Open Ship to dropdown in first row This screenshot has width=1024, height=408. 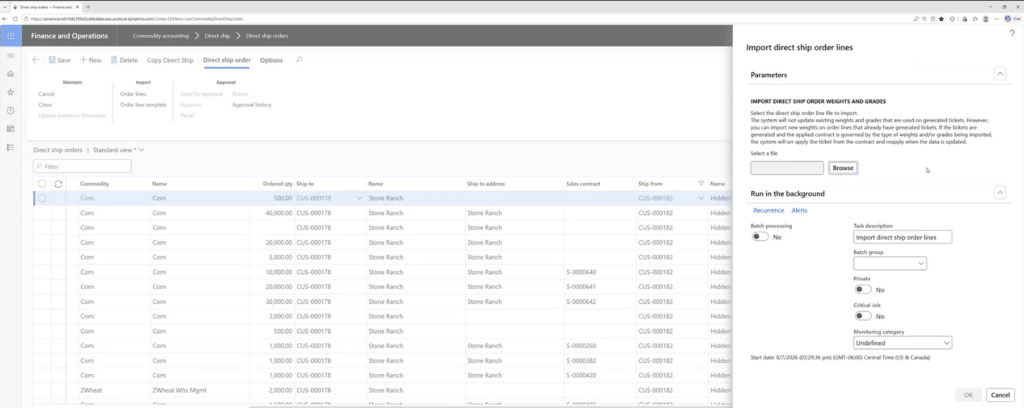[359, 198]
